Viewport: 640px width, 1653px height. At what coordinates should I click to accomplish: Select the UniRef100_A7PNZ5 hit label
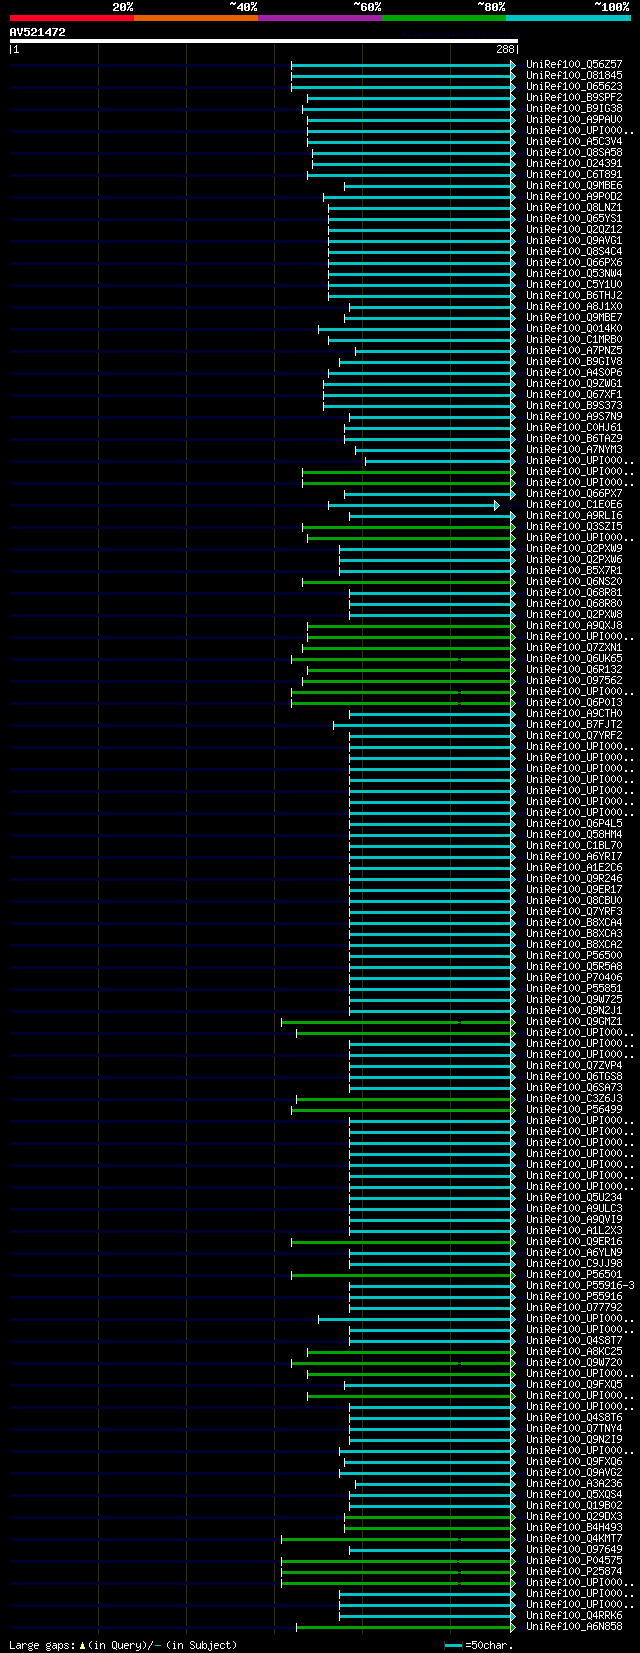[x=574, y=350]
